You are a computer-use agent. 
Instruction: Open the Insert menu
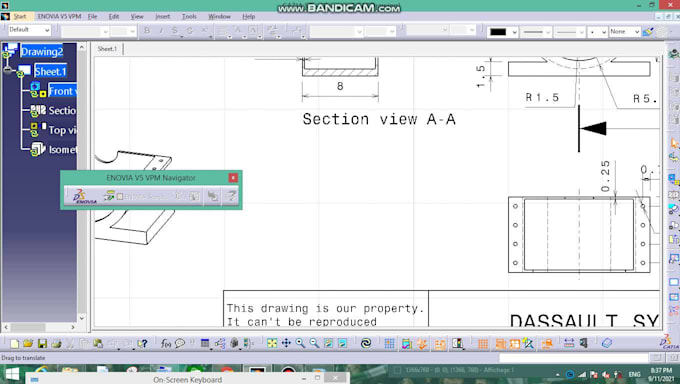(163, 16)
